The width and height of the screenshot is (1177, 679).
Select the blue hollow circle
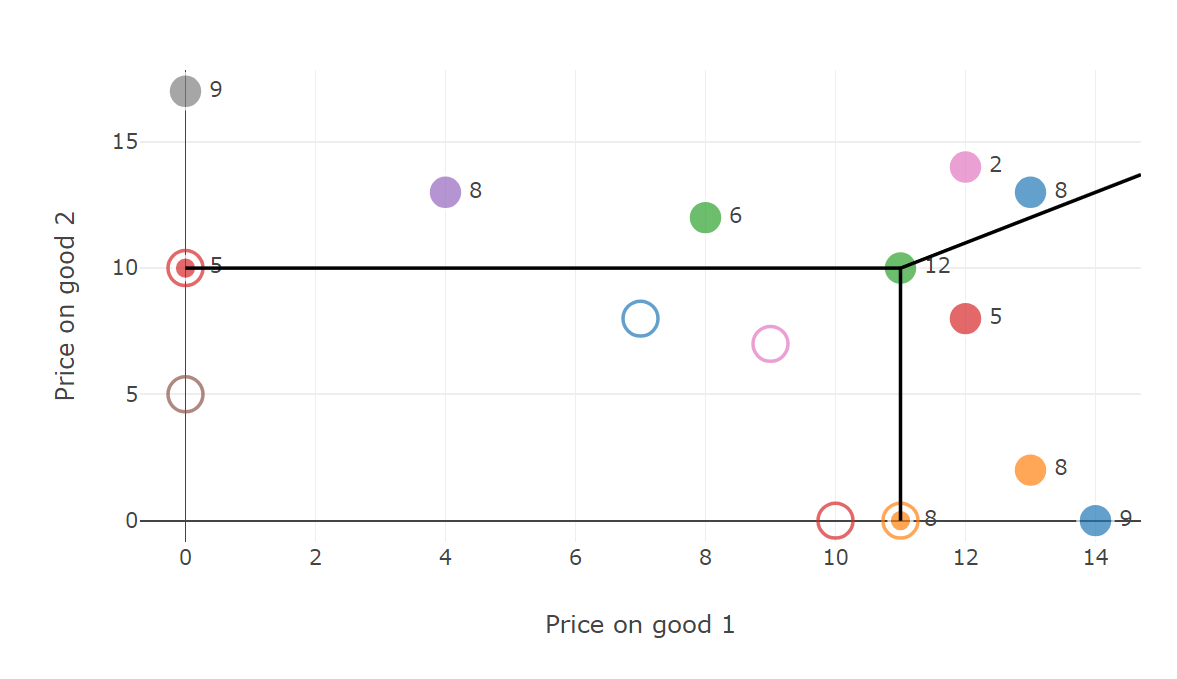point(640,319)
